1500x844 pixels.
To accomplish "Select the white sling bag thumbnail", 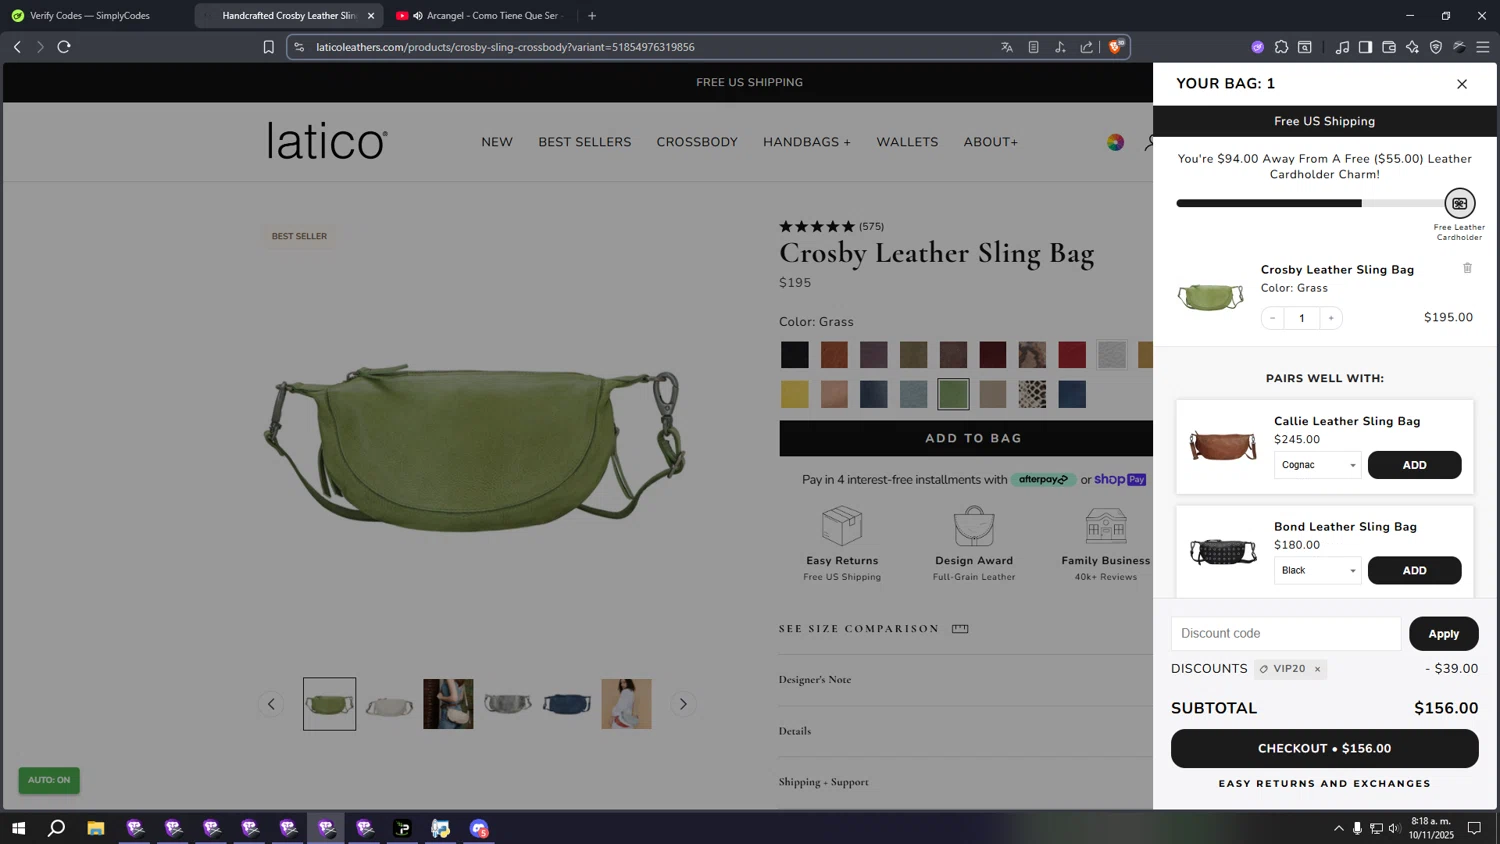I will (x=389, y=705).
